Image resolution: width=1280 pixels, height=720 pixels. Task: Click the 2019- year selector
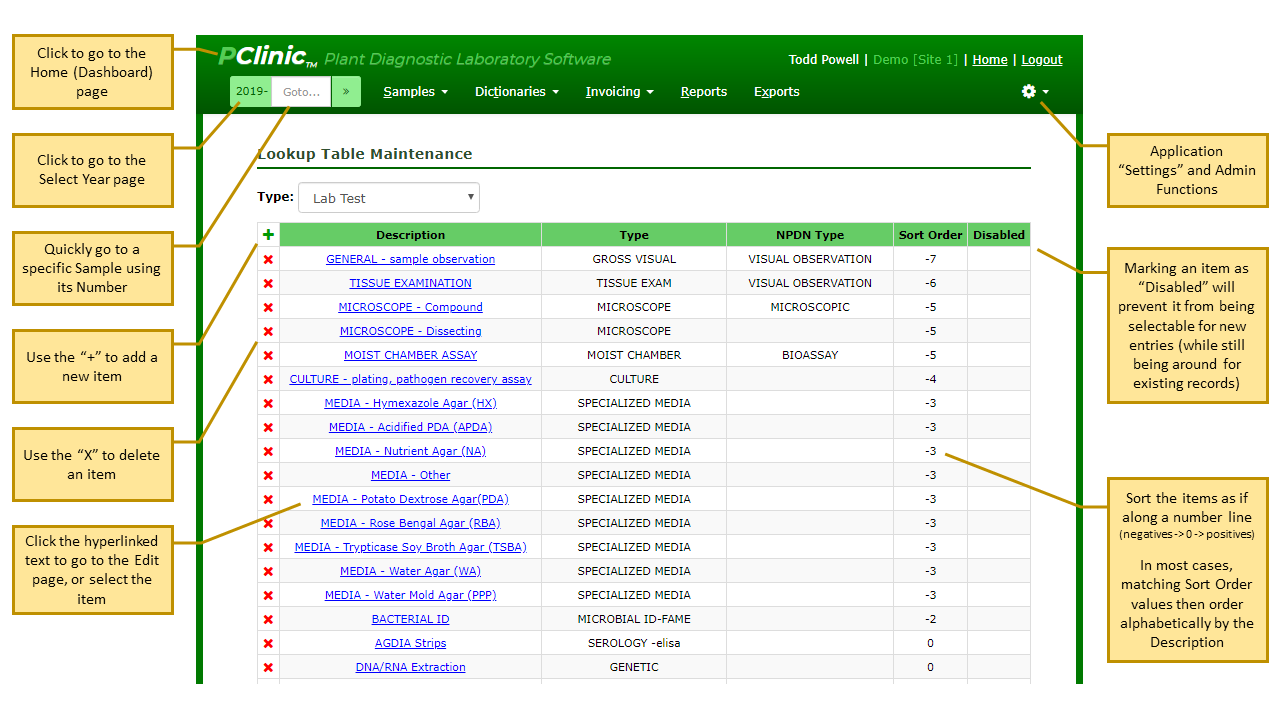point(251,91)
